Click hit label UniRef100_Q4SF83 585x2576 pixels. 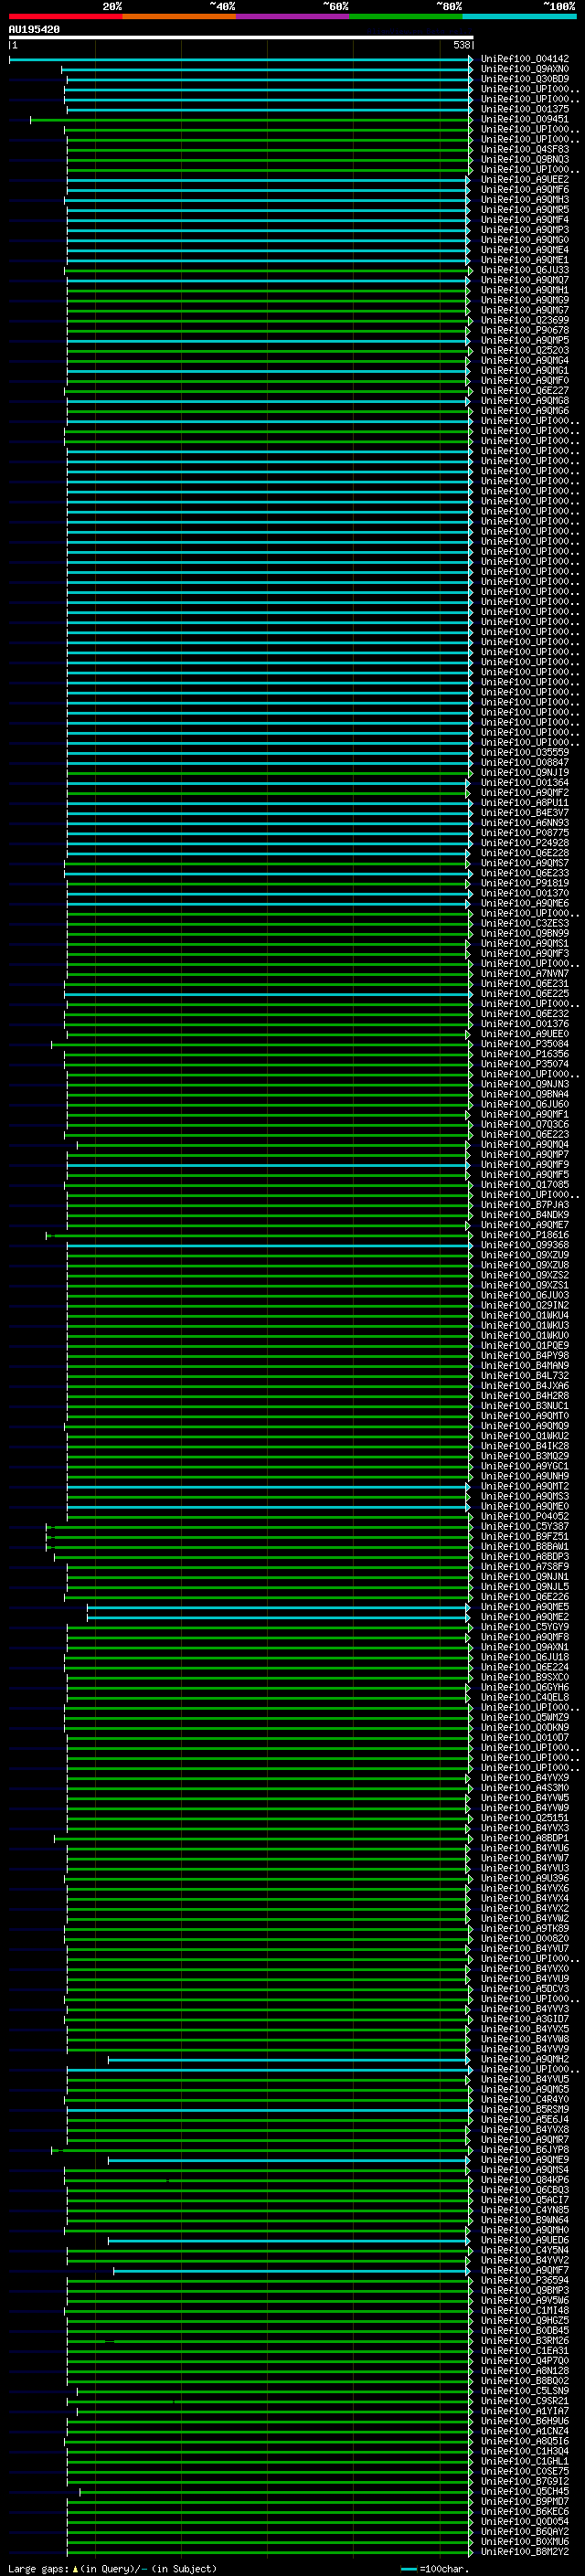click(525, 149)
